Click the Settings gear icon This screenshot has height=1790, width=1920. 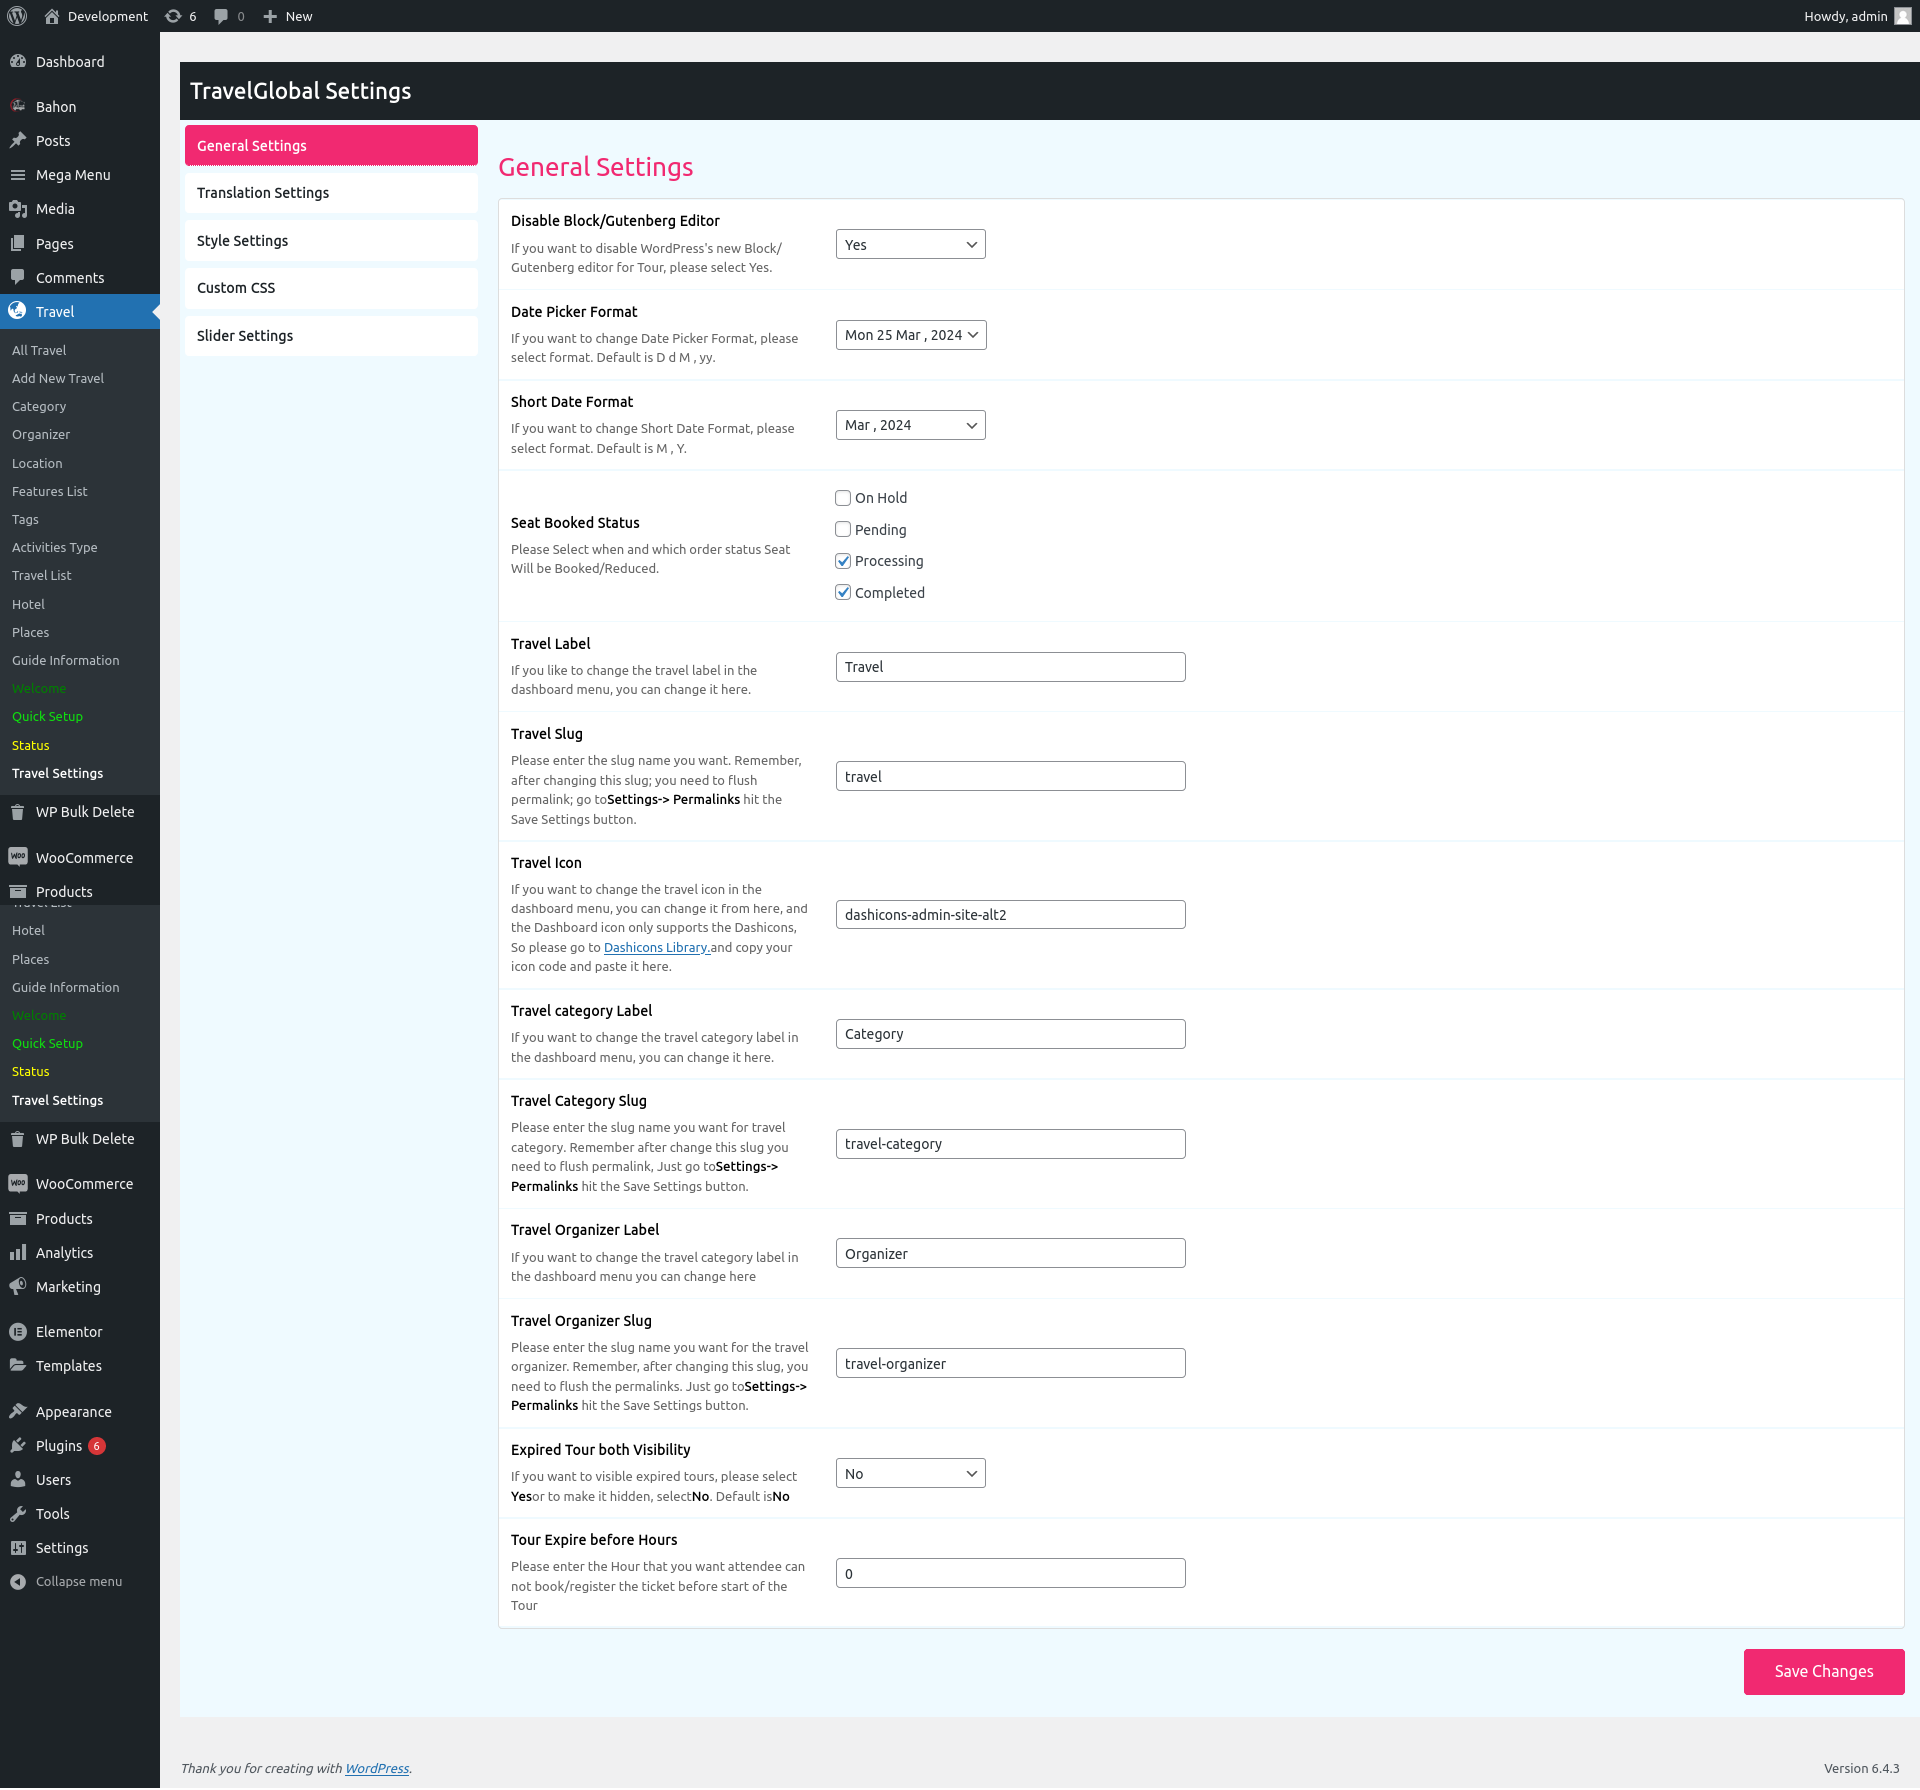(x=20, y=1548)
